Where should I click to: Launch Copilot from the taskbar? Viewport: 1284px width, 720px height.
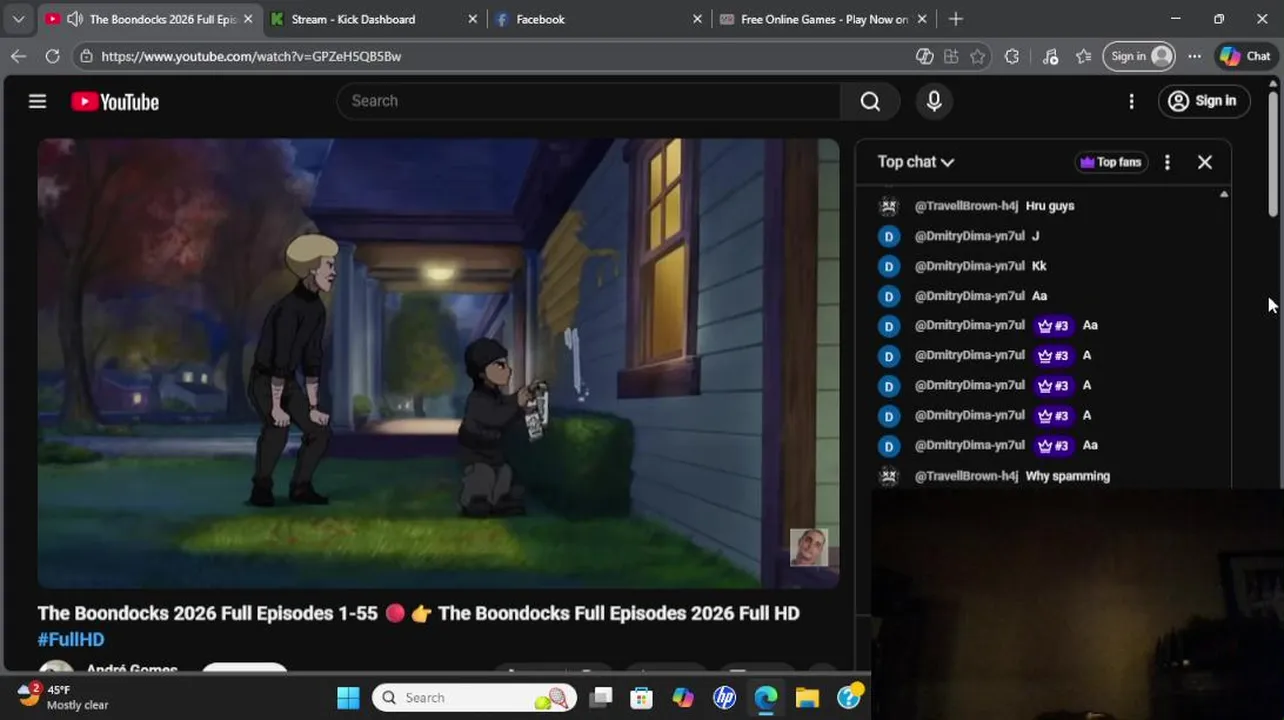[683, 698]
